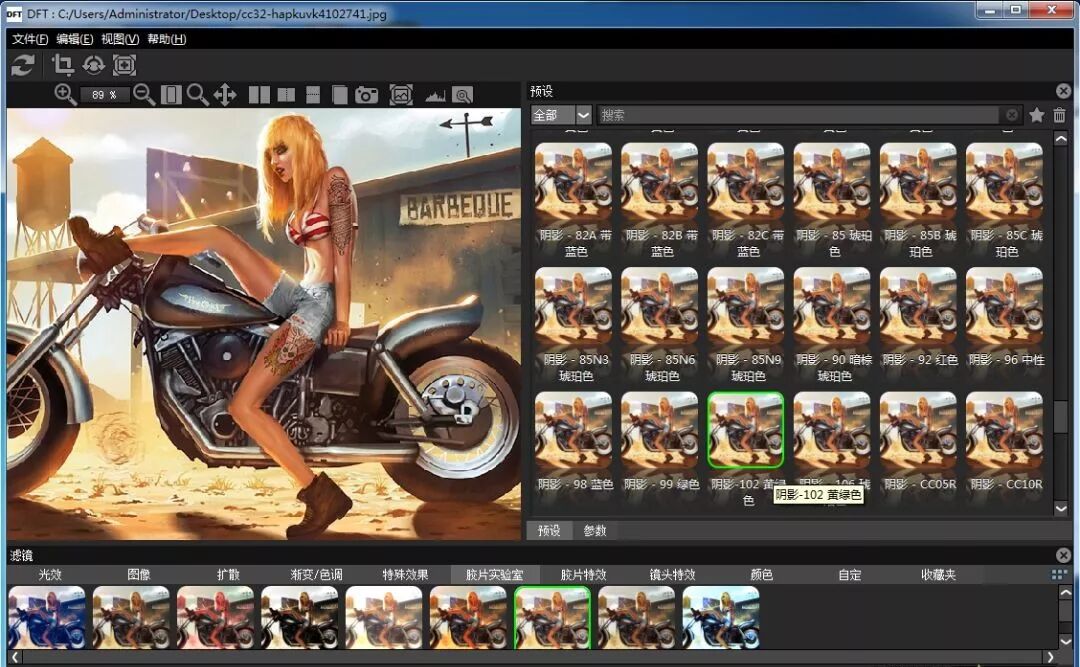Apply preset 阴影 - 82C 带蓝色
The height and width of the screenshot is (667, 1080).
coord(745,181)
